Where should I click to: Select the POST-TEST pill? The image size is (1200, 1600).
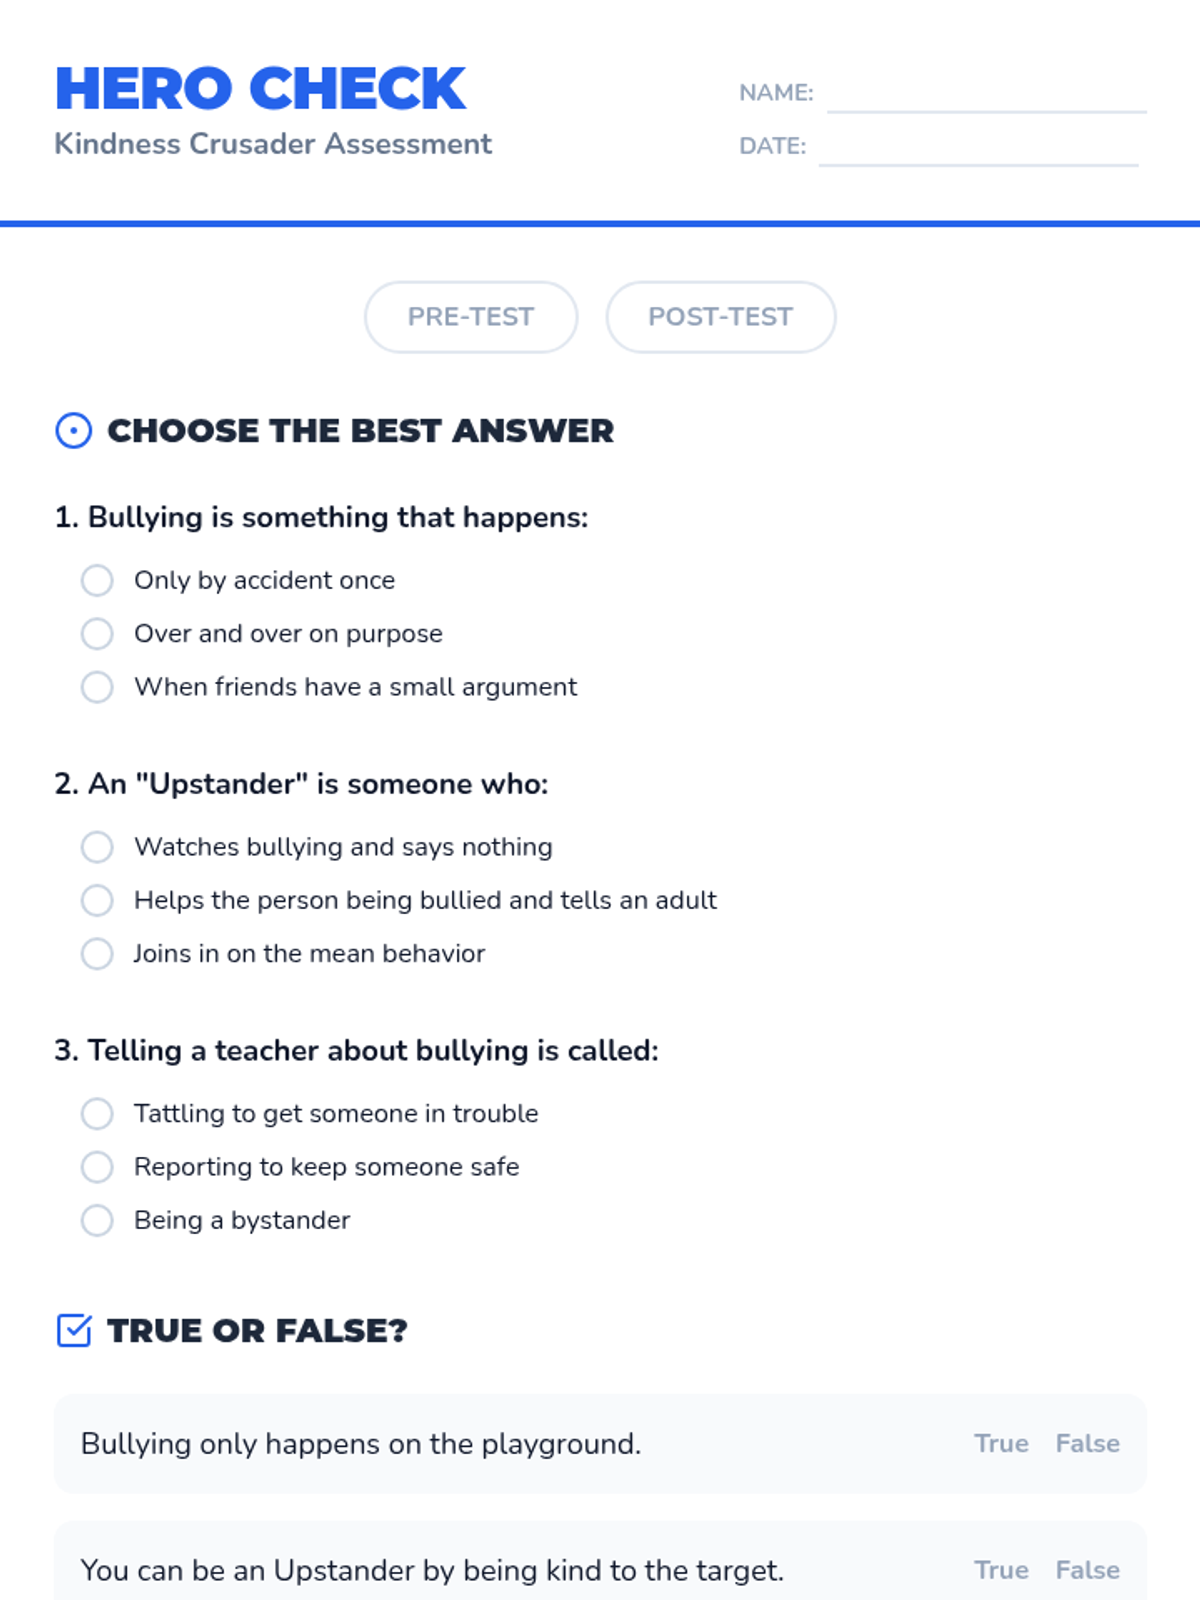pos(720,317)
